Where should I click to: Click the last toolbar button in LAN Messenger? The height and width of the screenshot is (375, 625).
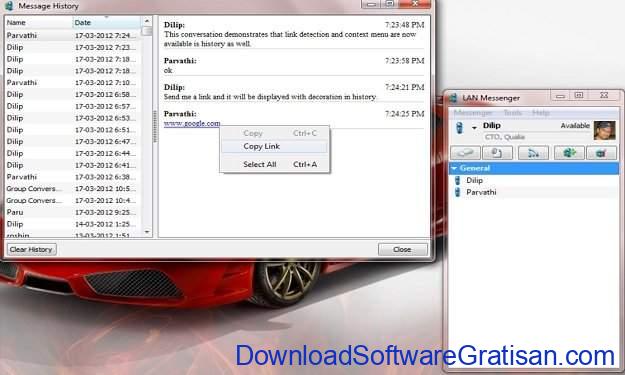click(601, 153)
